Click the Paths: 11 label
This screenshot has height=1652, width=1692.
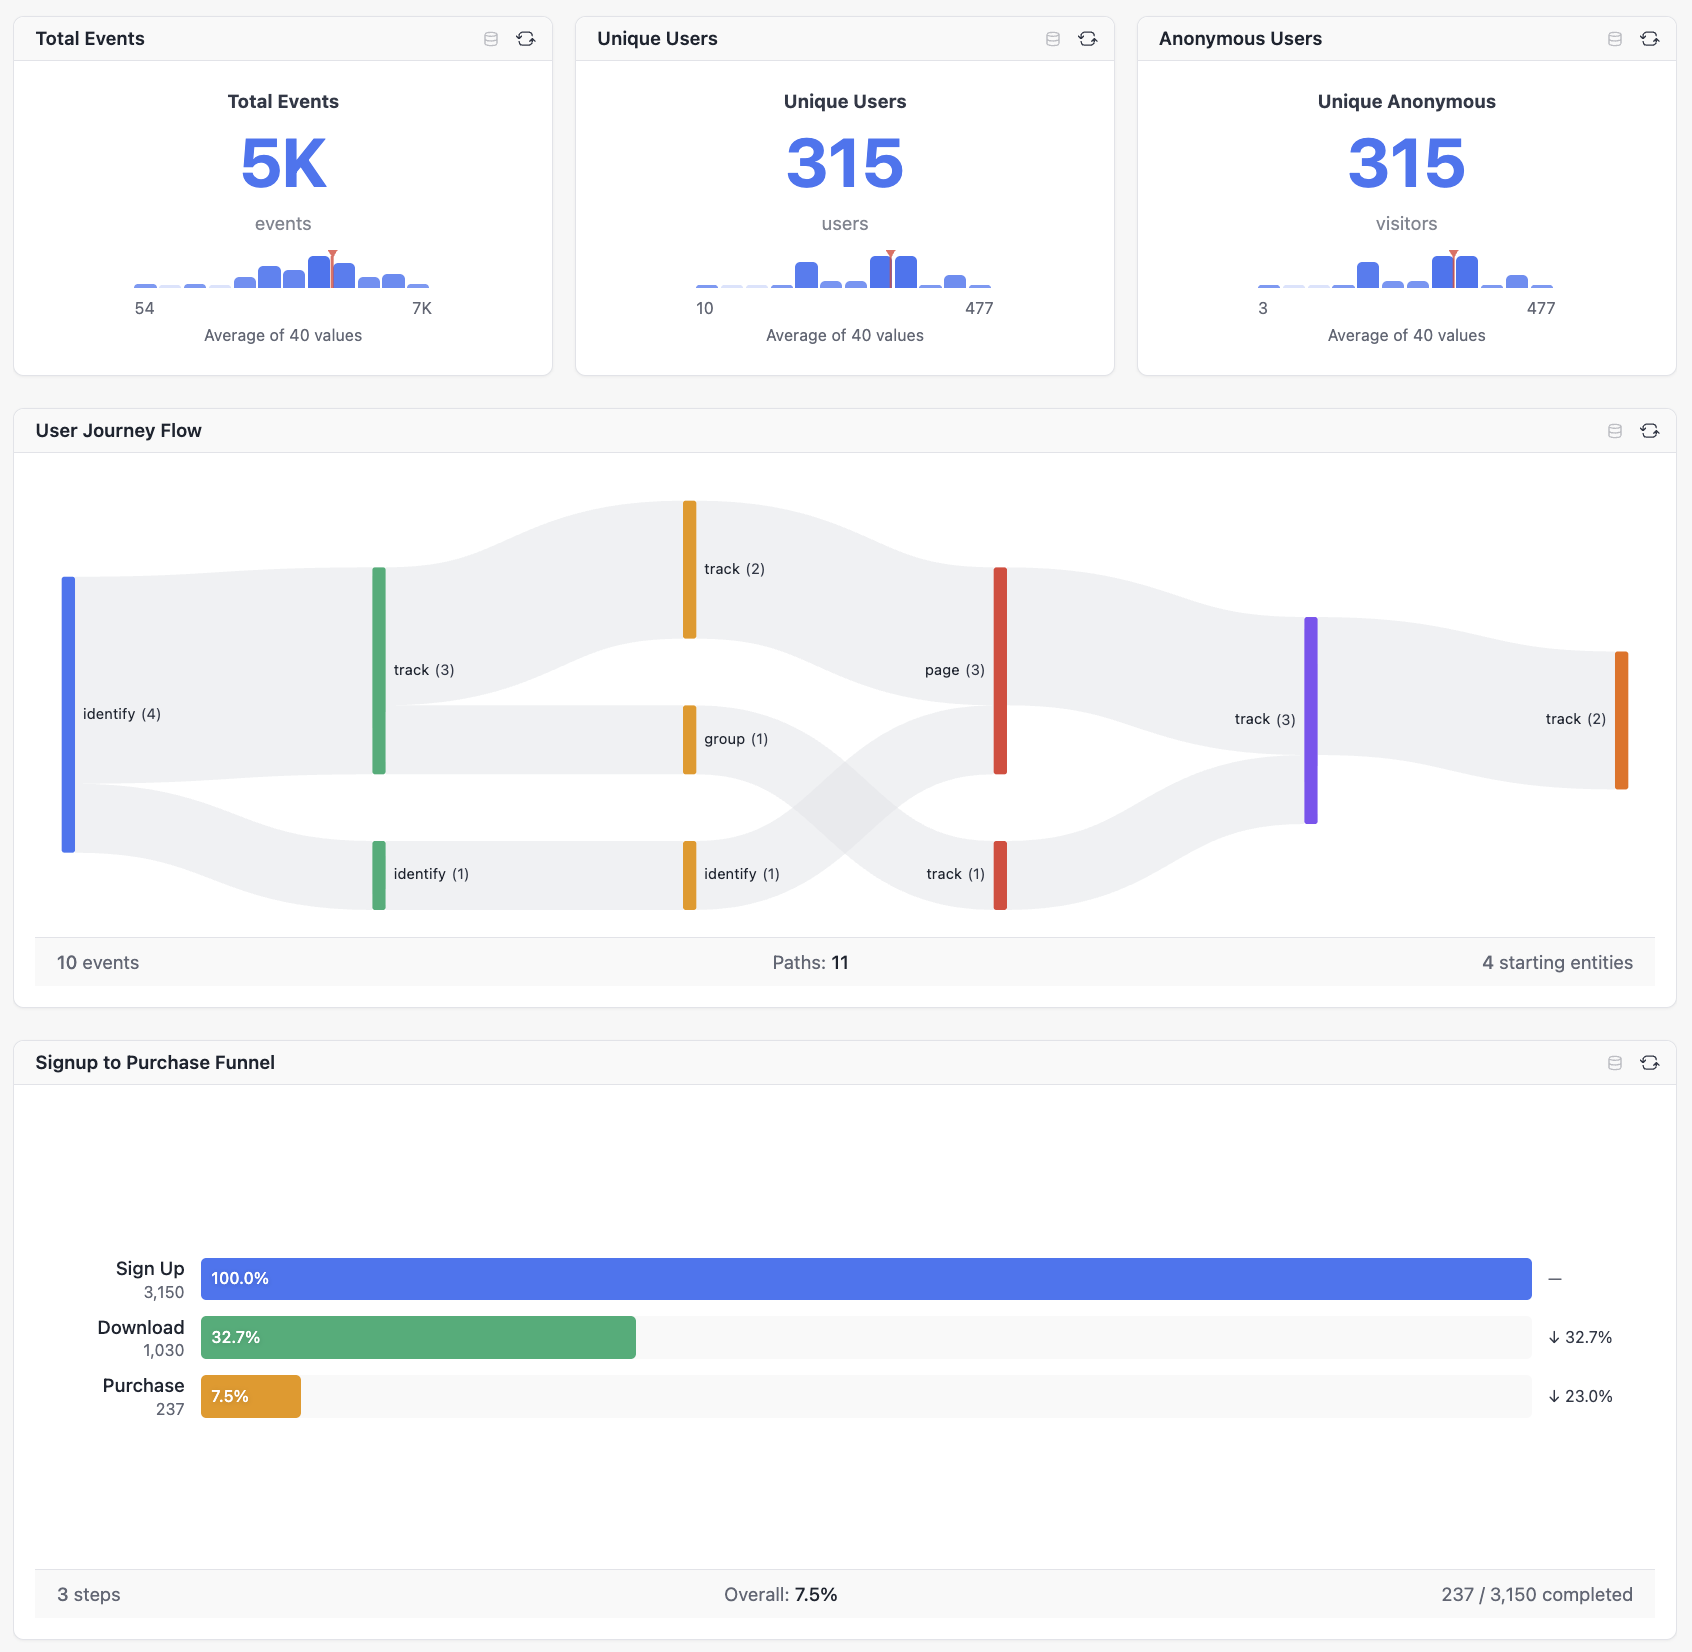812,962
